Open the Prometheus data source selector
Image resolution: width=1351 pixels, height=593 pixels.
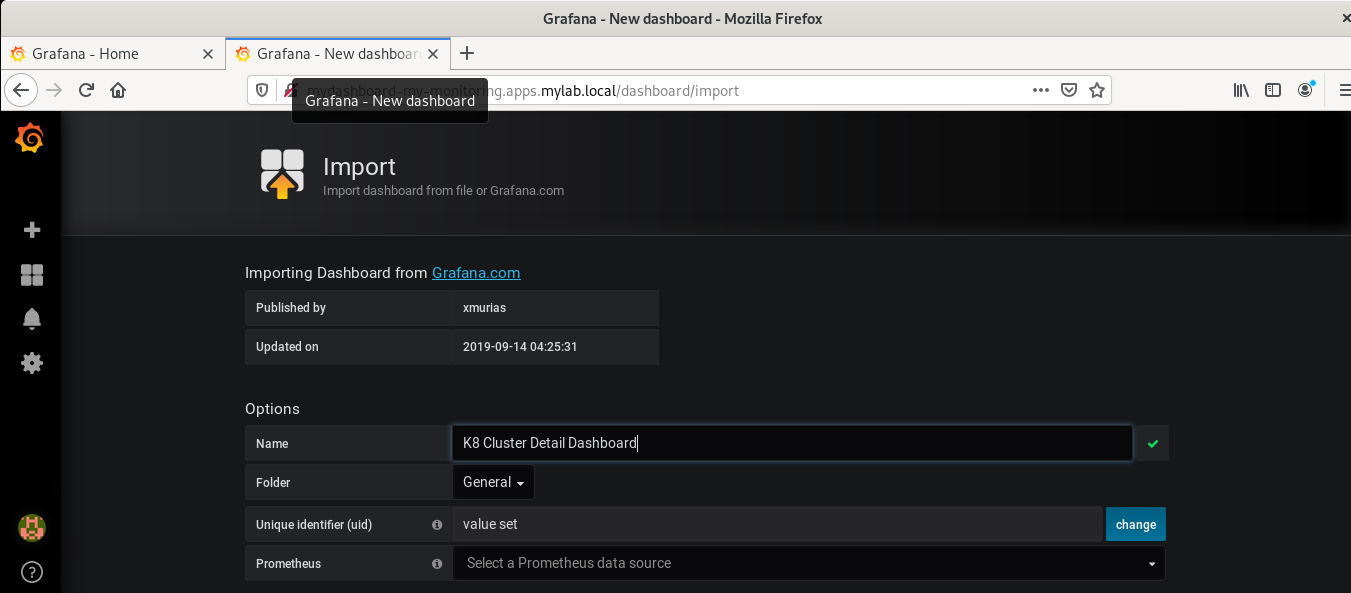810,563
